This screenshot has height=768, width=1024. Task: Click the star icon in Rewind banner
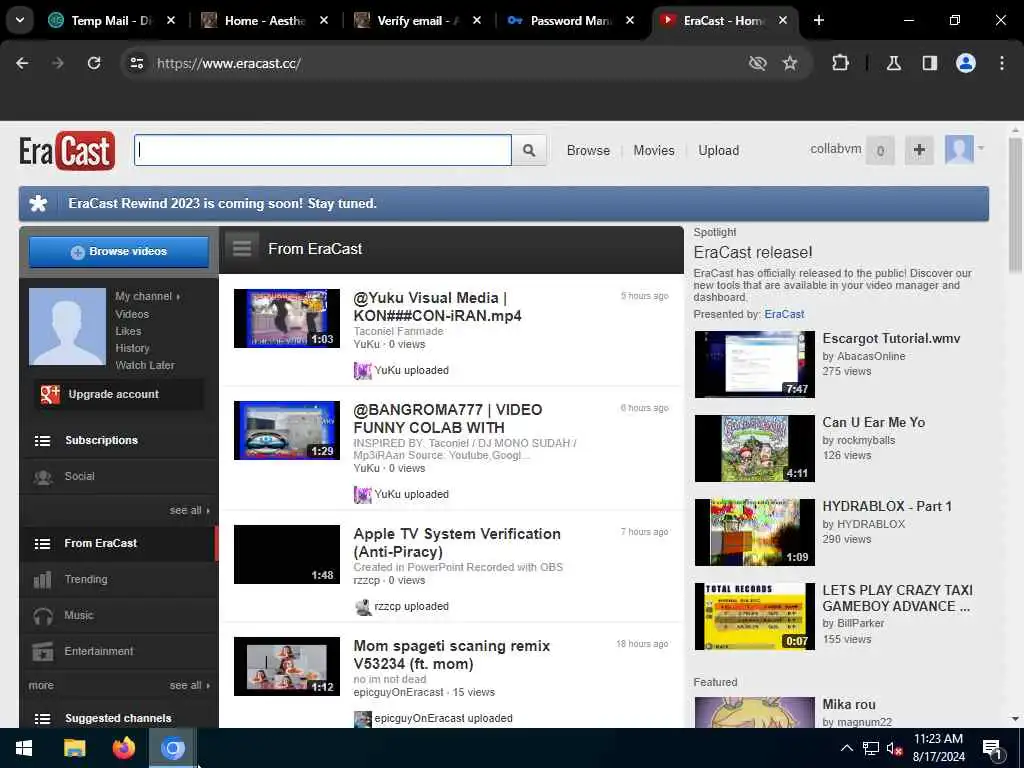point(39,204)
